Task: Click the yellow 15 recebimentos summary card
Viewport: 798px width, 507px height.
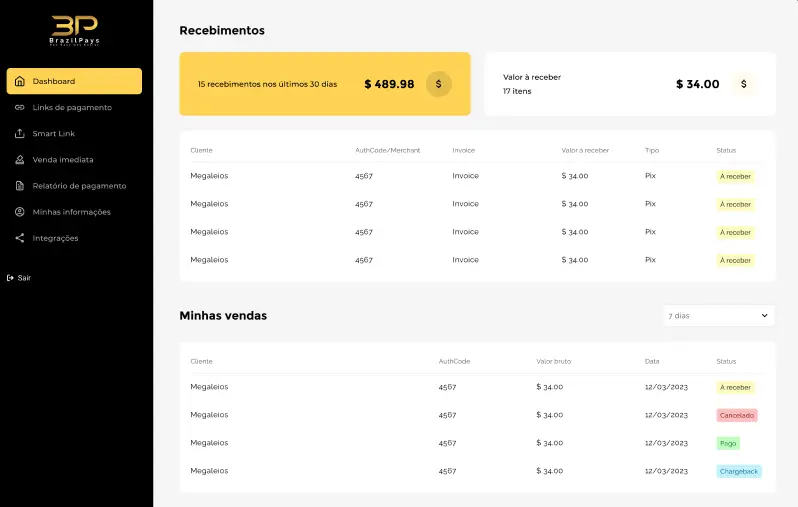Action: pos(325,84)
